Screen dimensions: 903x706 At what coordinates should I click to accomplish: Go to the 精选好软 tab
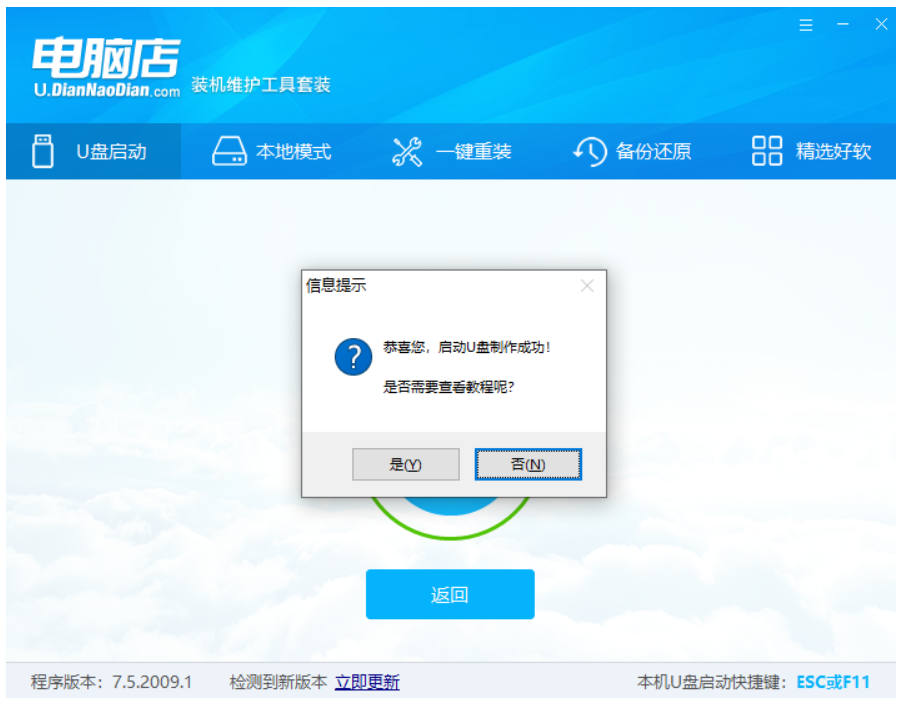(811, 151)
